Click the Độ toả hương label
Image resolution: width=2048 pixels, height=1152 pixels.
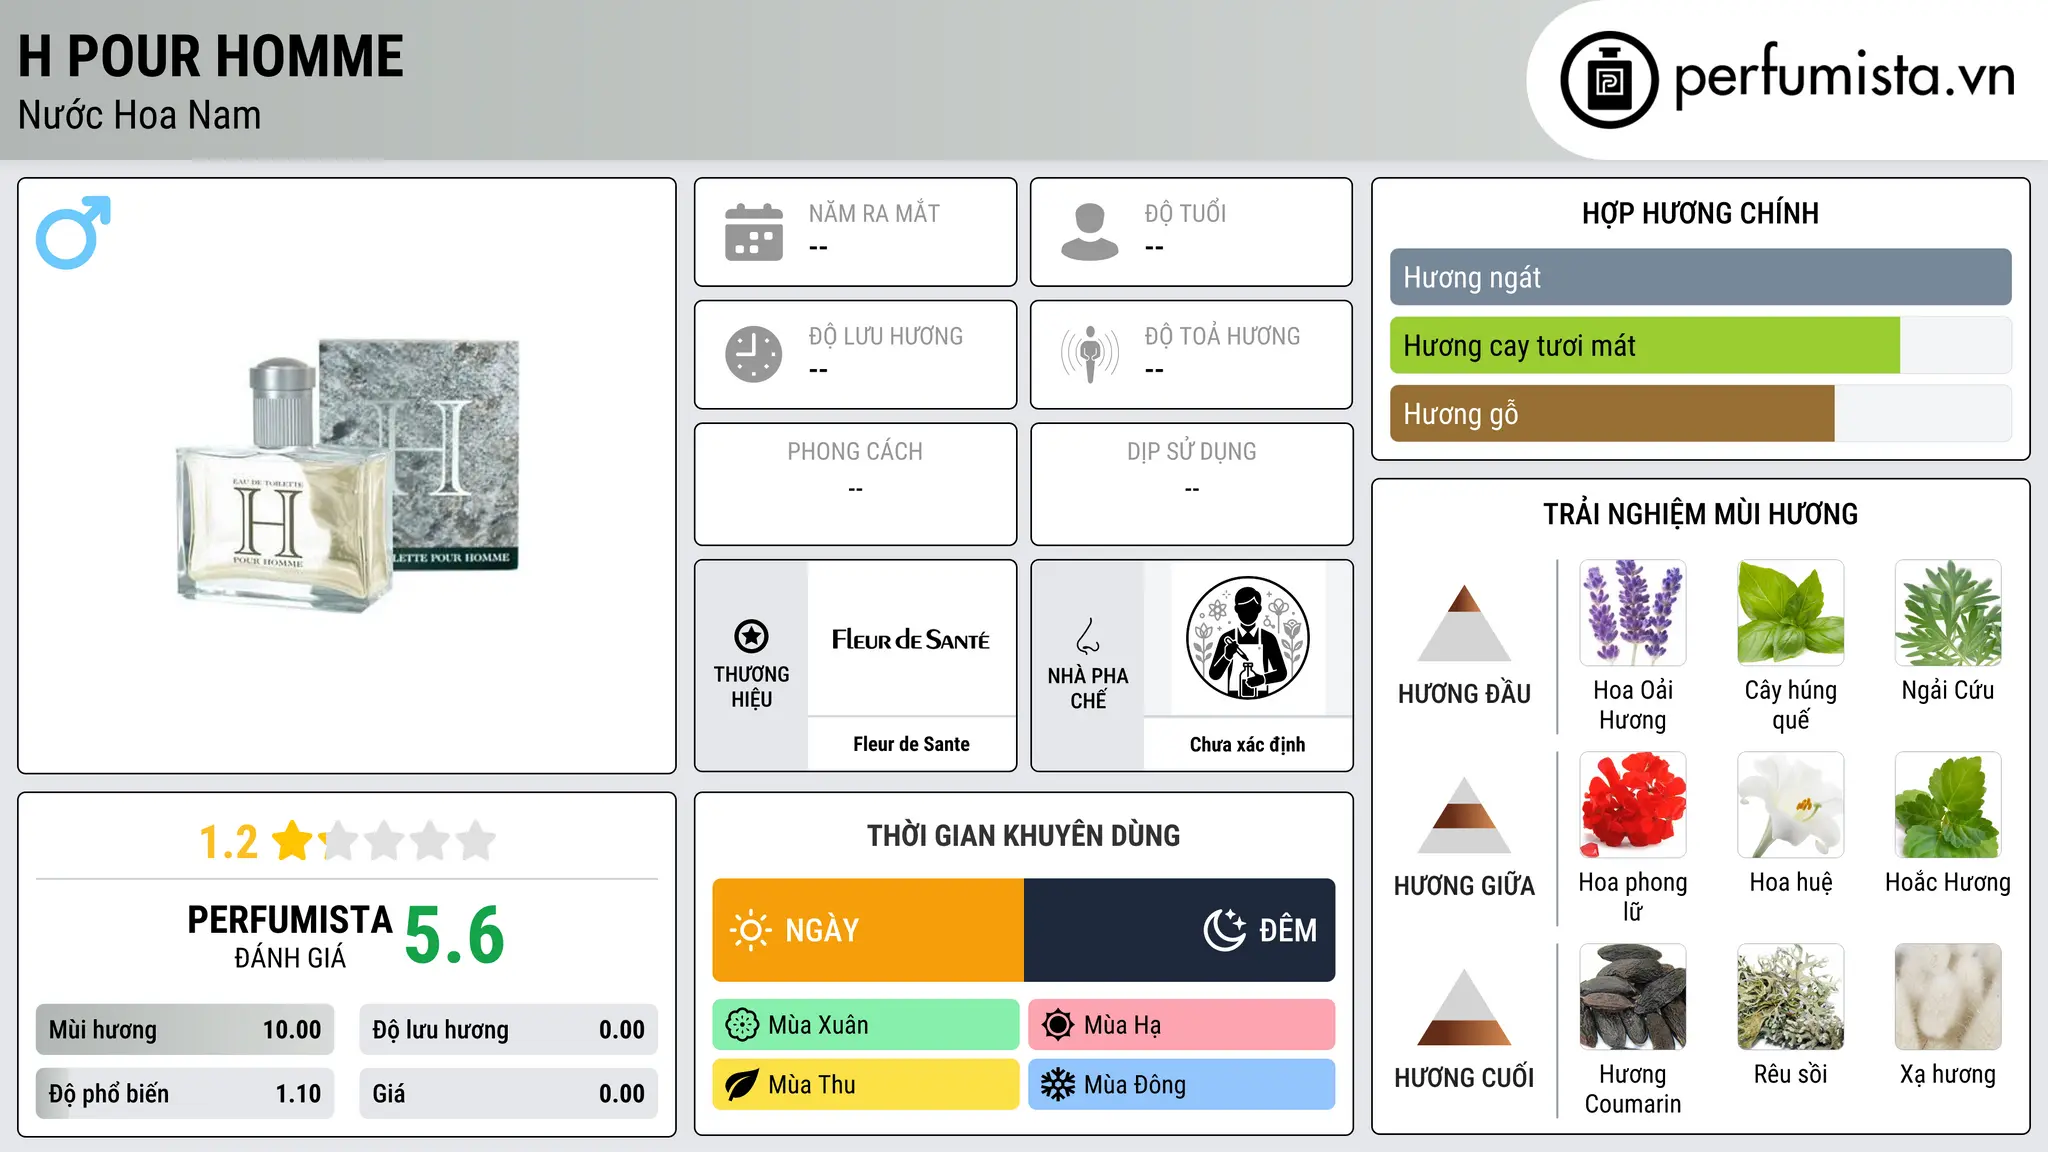[1222, 336]
